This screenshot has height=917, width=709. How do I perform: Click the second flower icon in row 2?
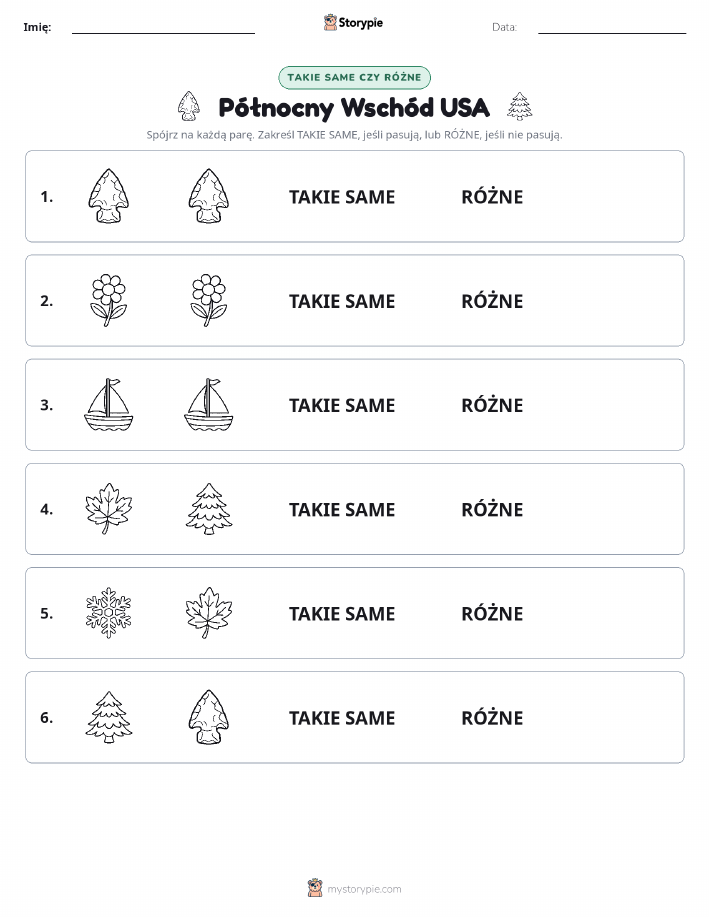click(209, 300)
